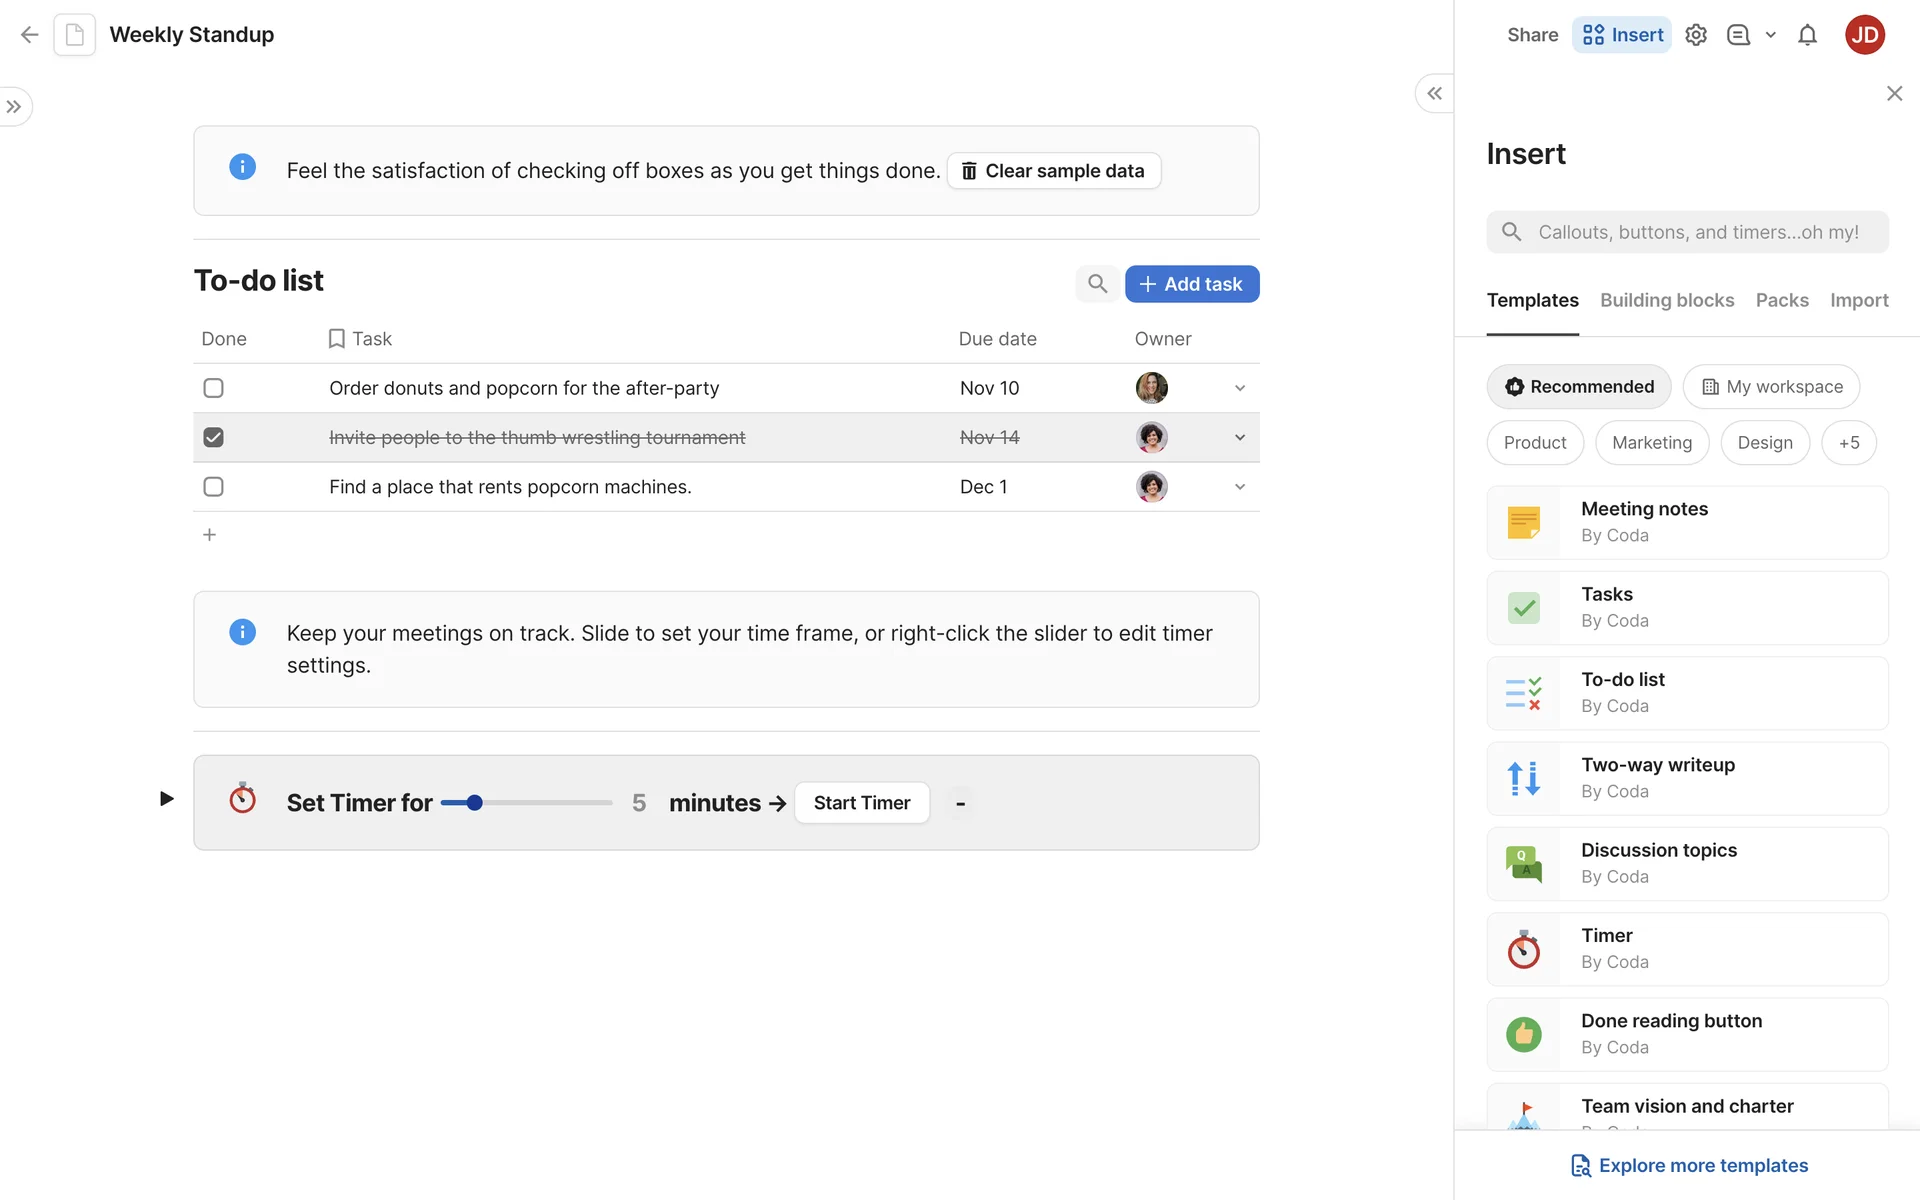Viewport: 1920px width, 1200px height.
Task: Open dropdown arrow next to comments icon
Action: [x=1771, y=35]
